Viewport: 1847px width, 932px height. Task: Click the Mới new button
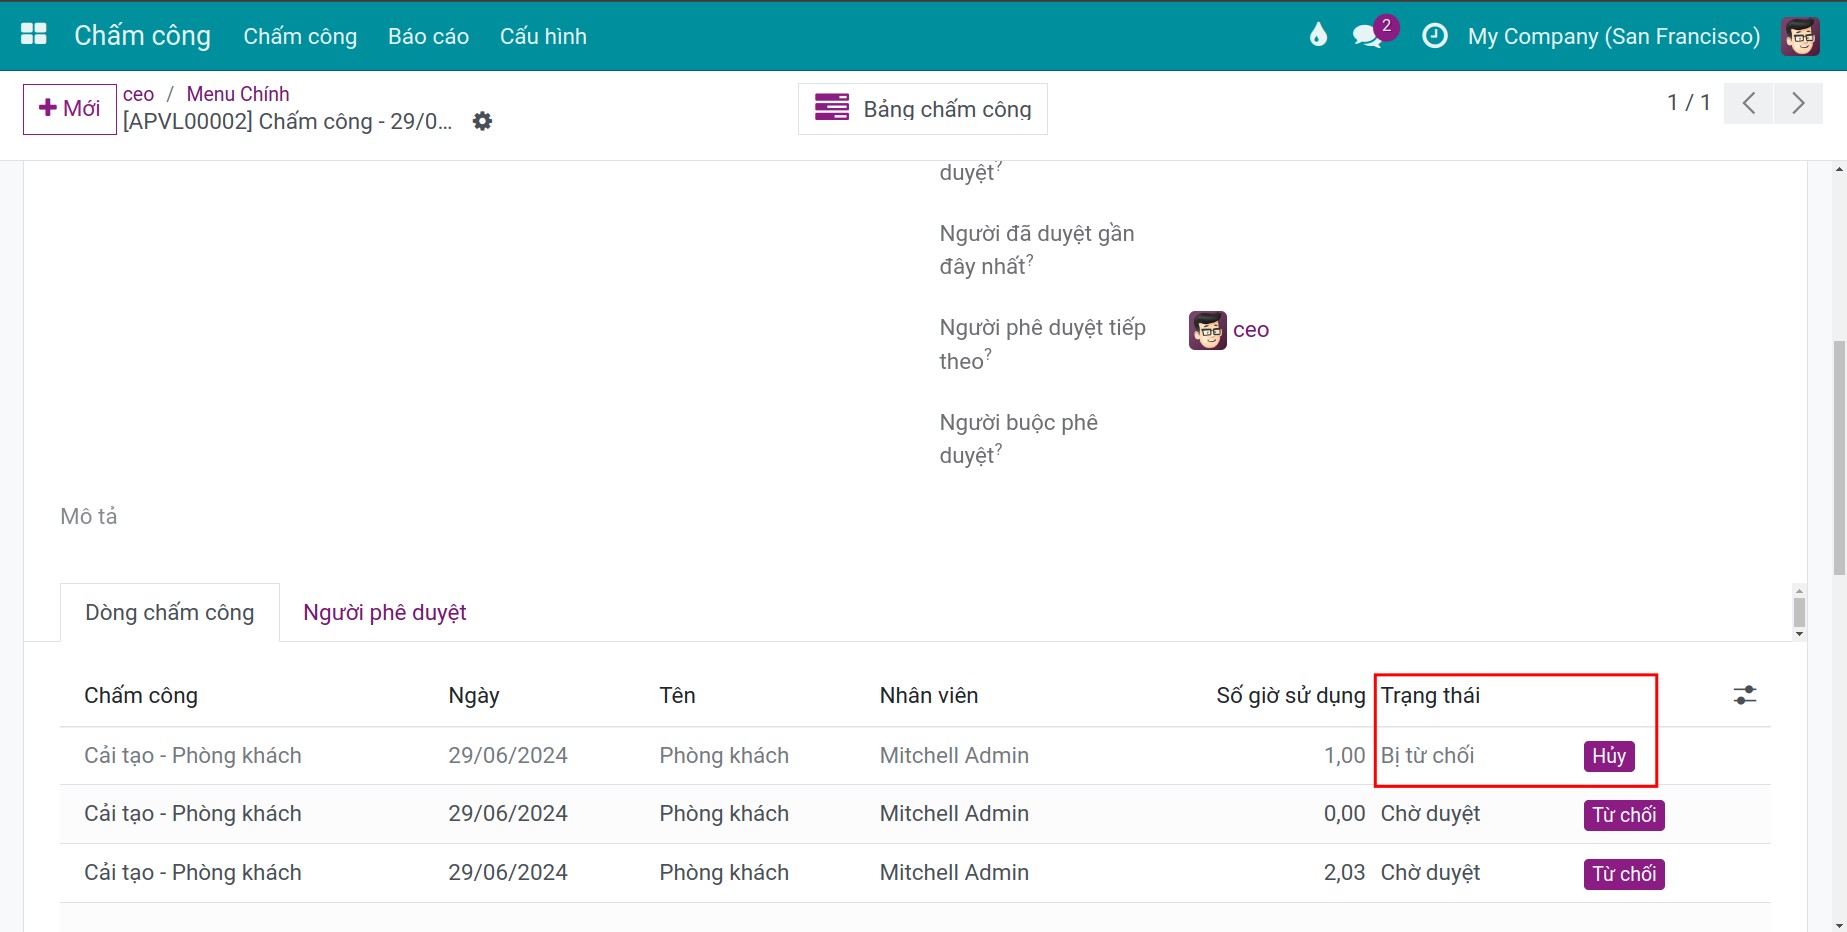point(70,108)
